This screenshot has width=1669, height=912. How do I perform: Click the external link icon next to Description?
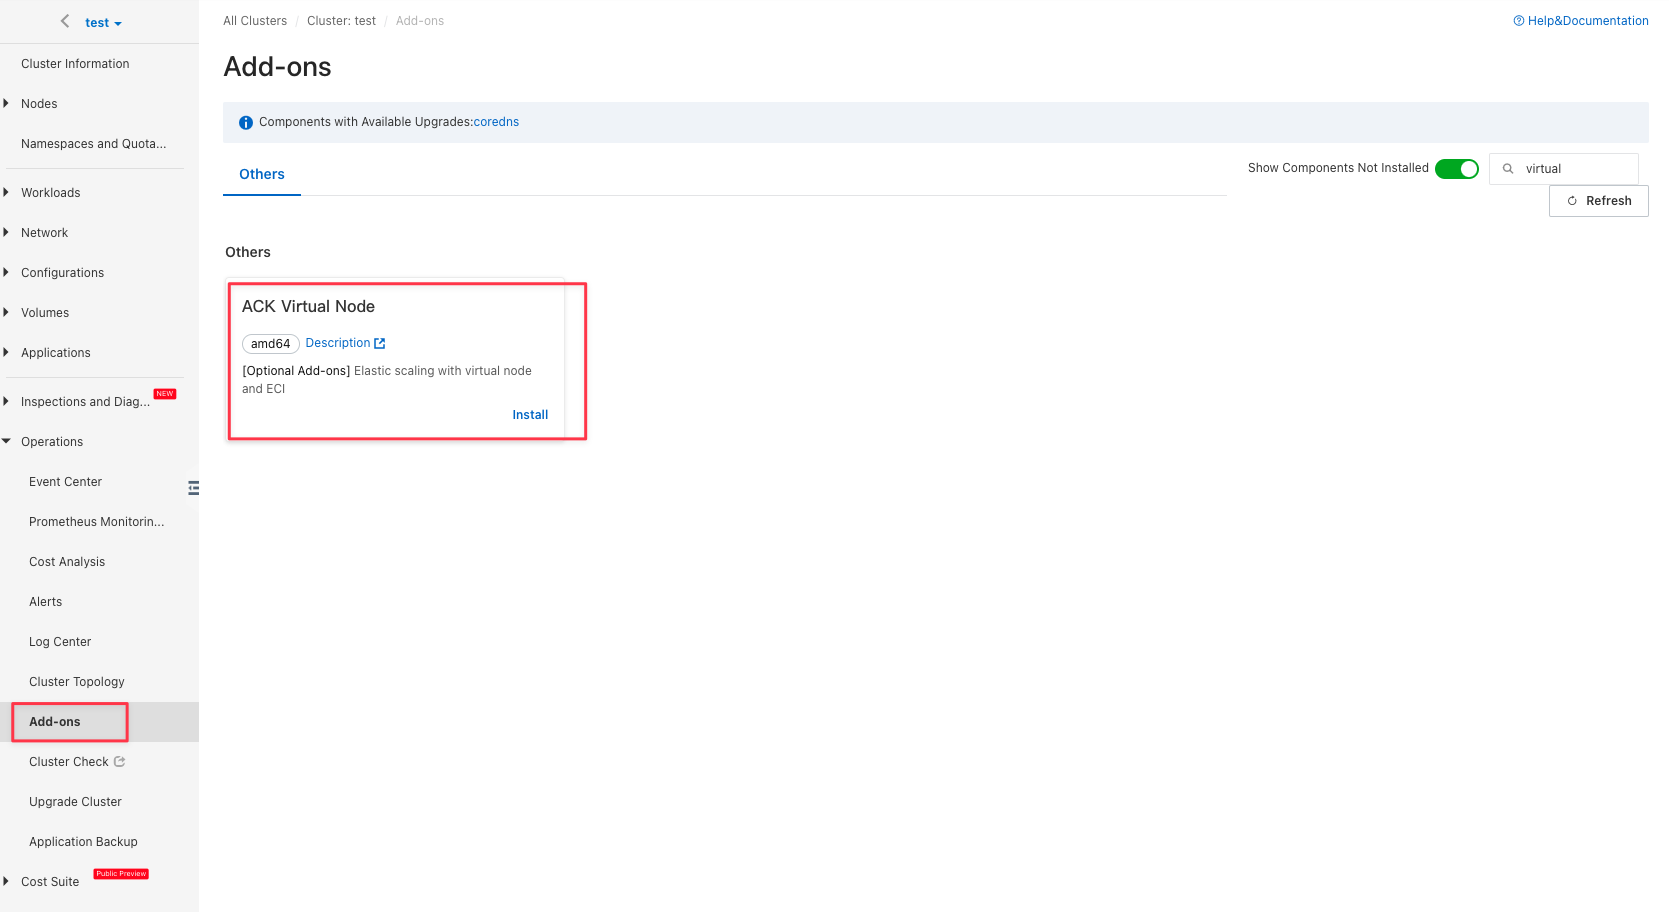click(380, 344)
